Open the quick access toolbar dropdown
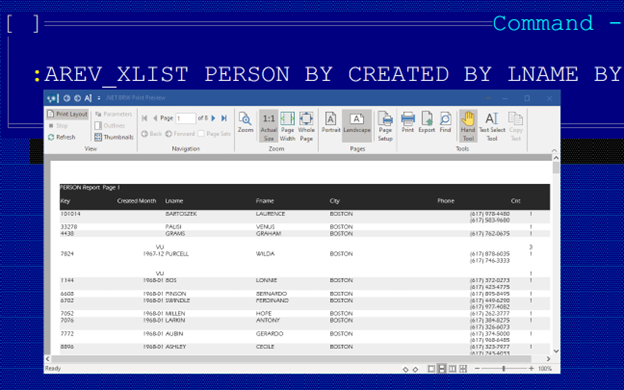624x390 pixels. click(99, 98)
